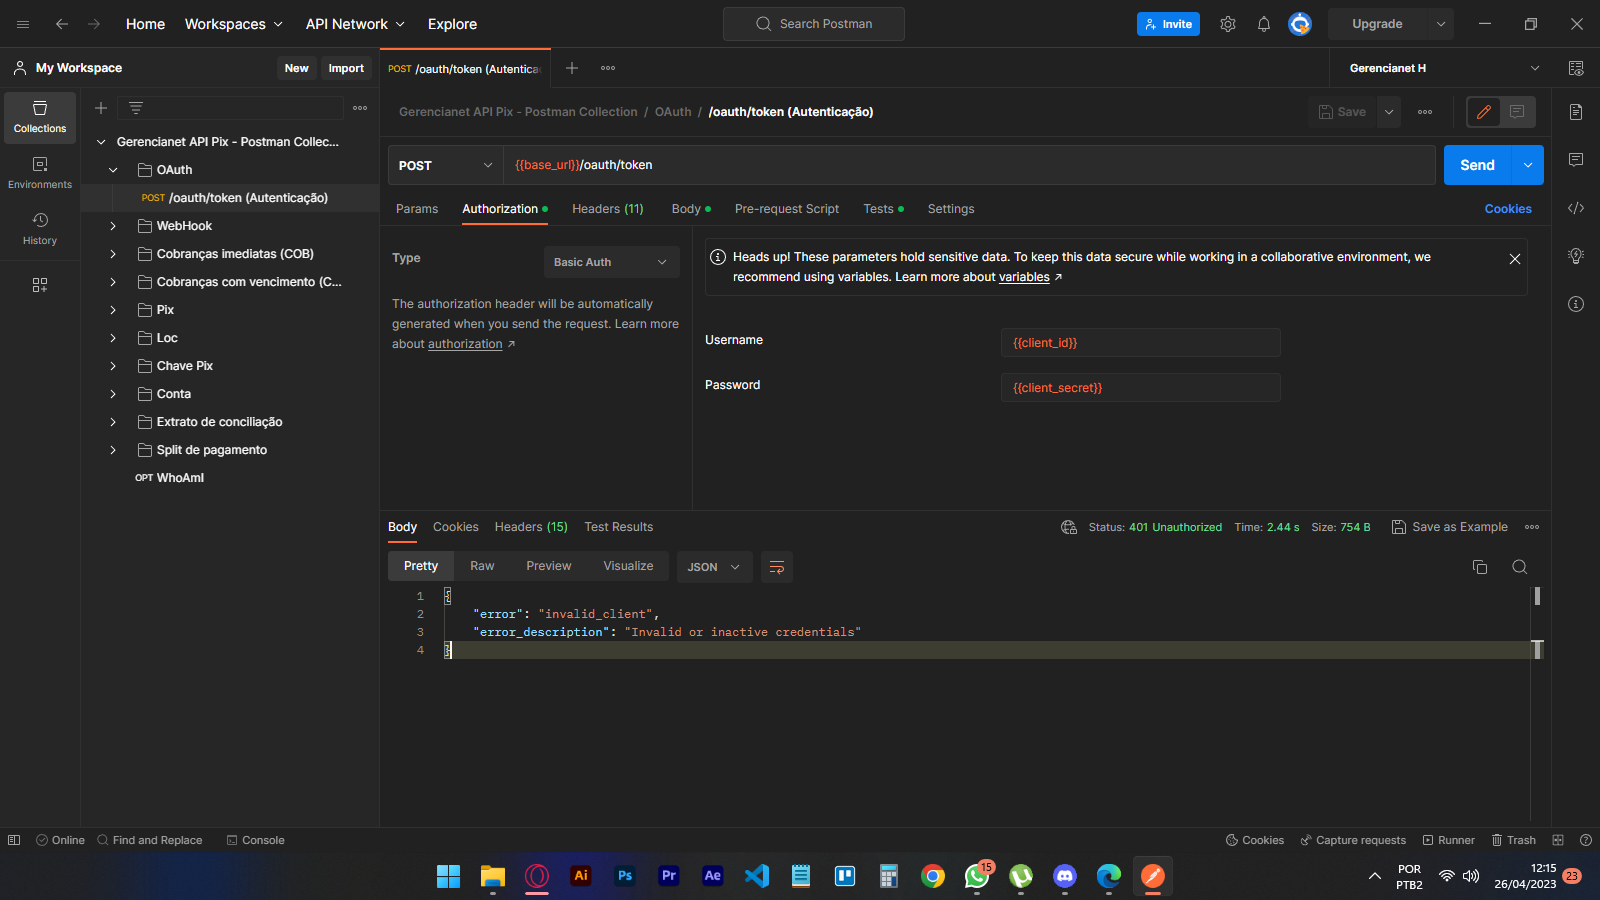Image resolution: width=1600 pixels, height=900 pixels.
Task: Open the Workspaces menu
Action: pos(234,24)
